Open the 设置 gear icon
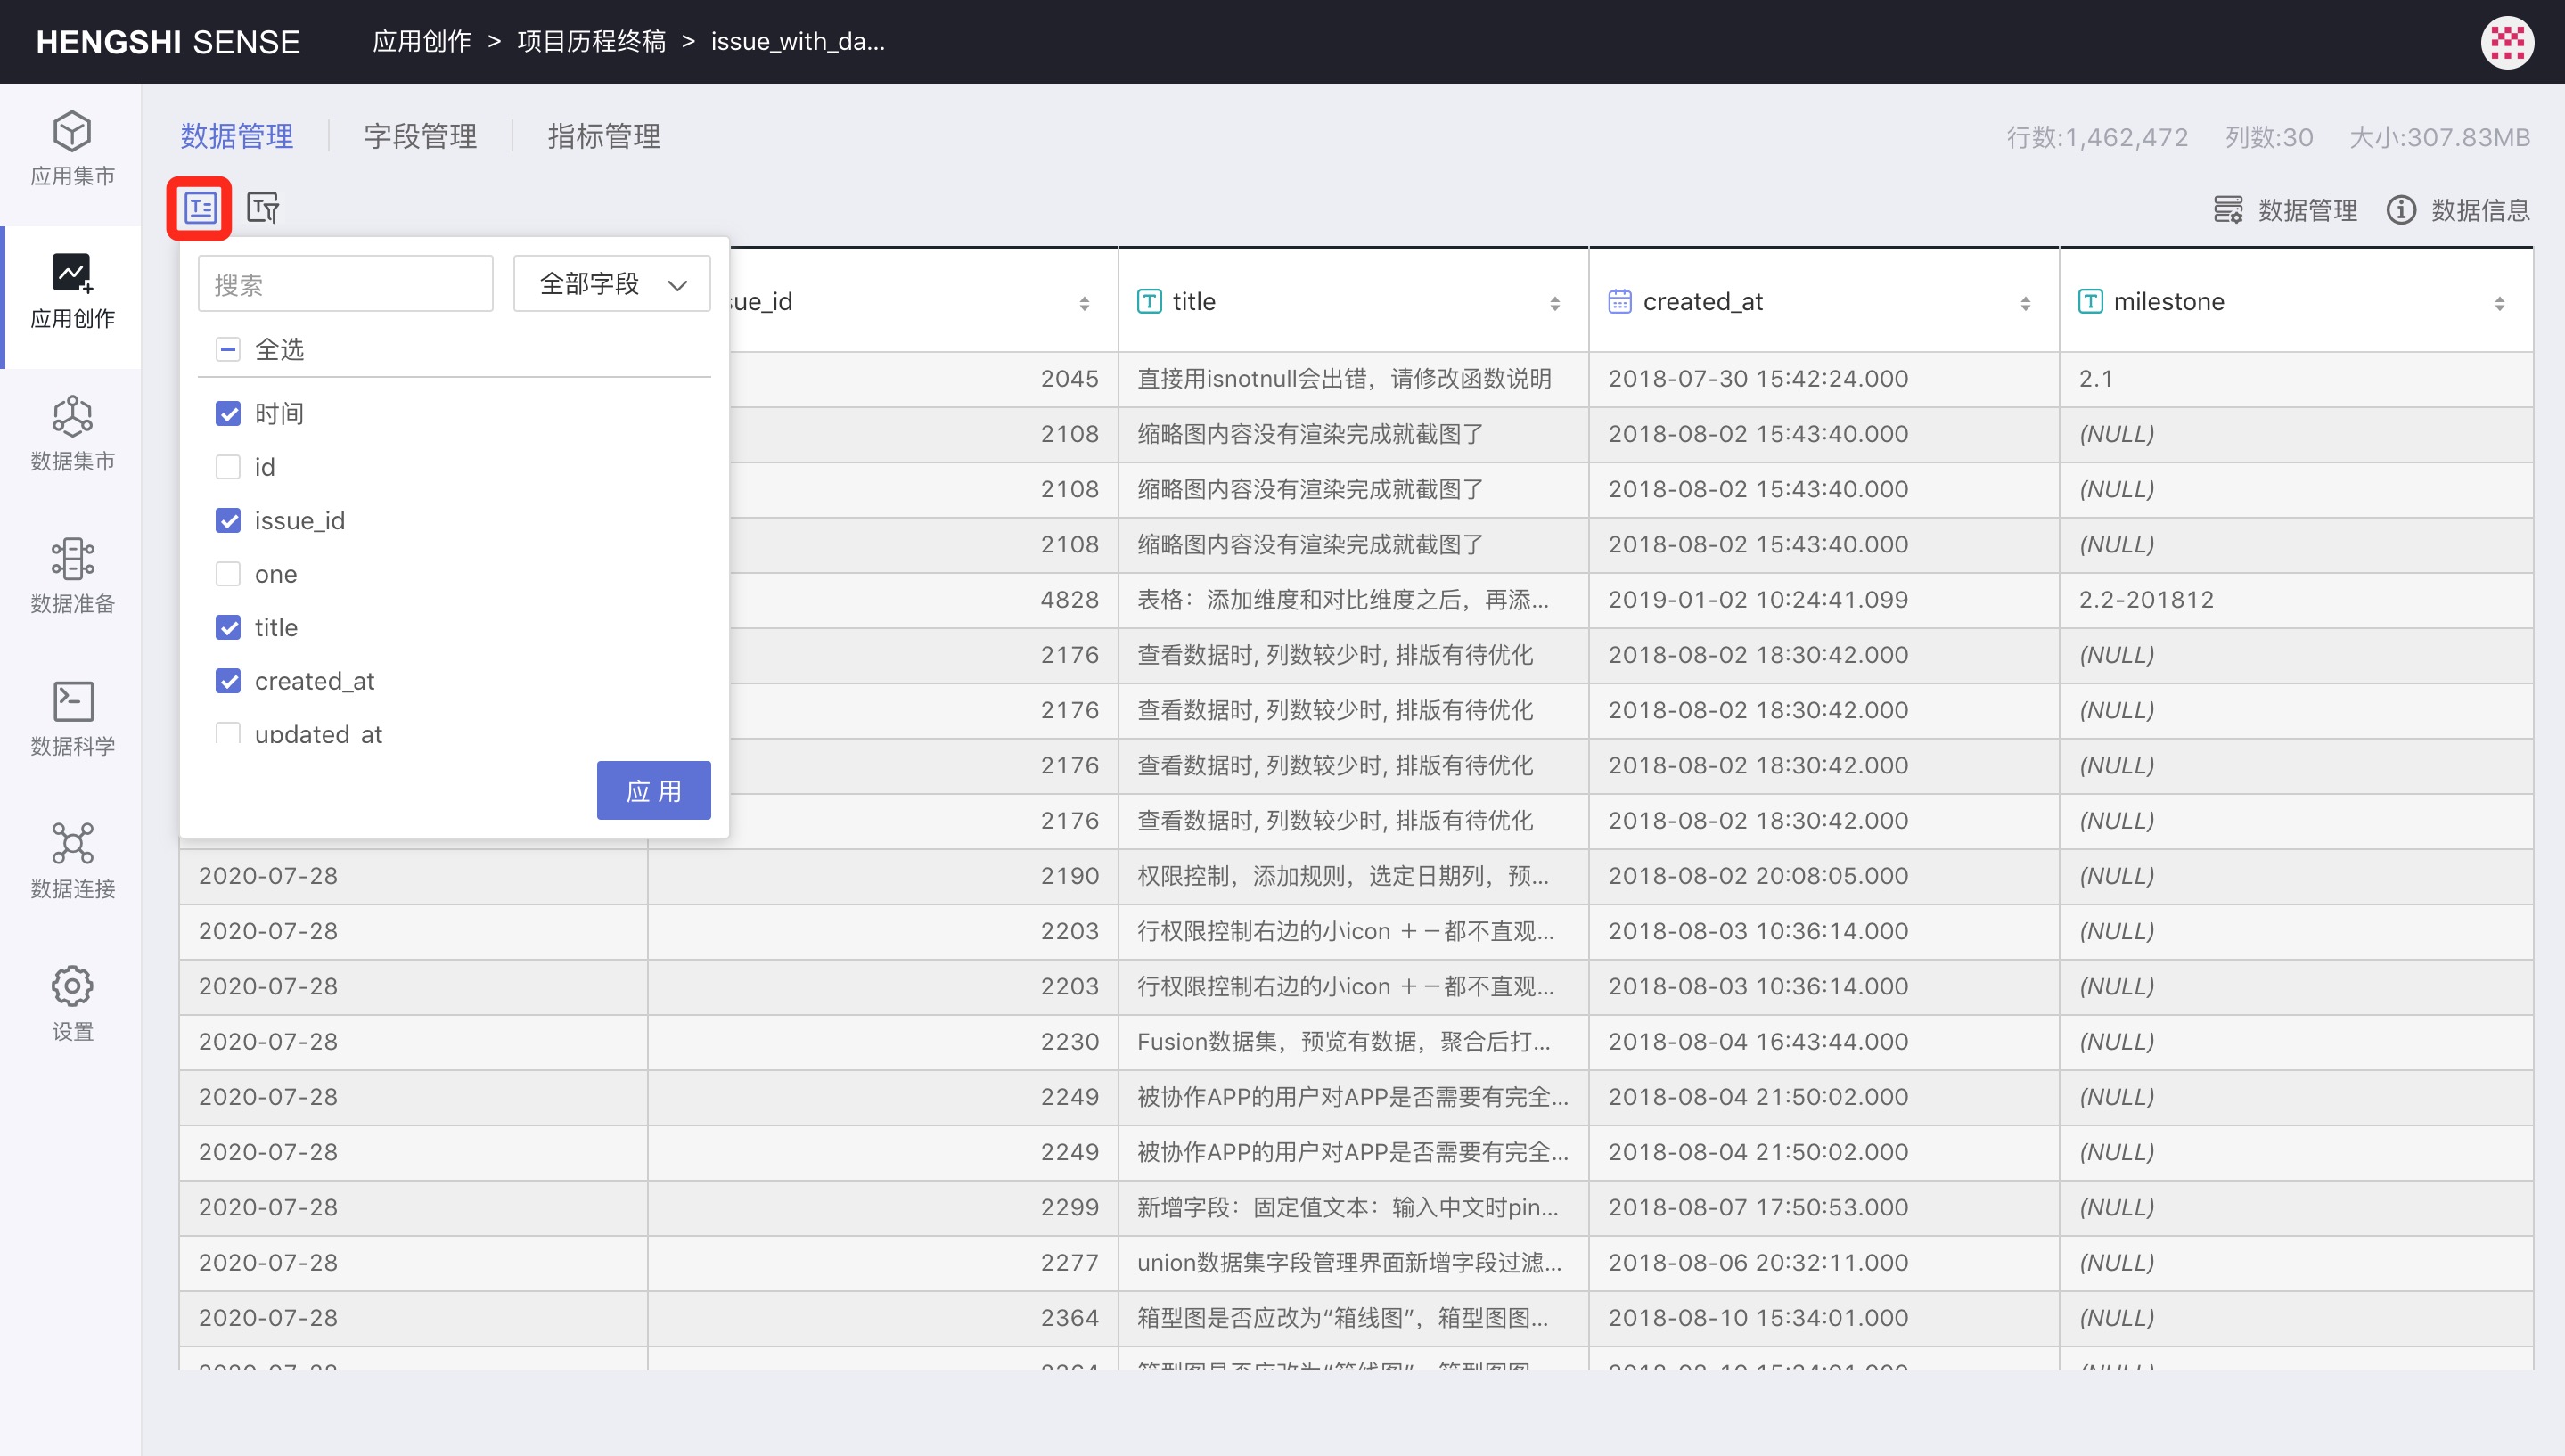 (x=72, y=986)
